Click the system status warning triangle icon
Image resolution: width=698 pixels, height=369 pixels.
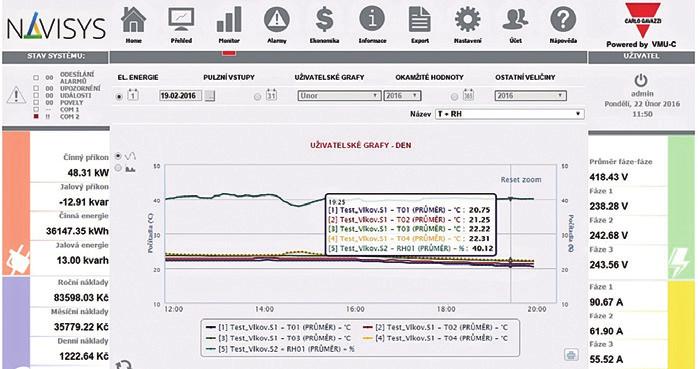tap(16, 95)
